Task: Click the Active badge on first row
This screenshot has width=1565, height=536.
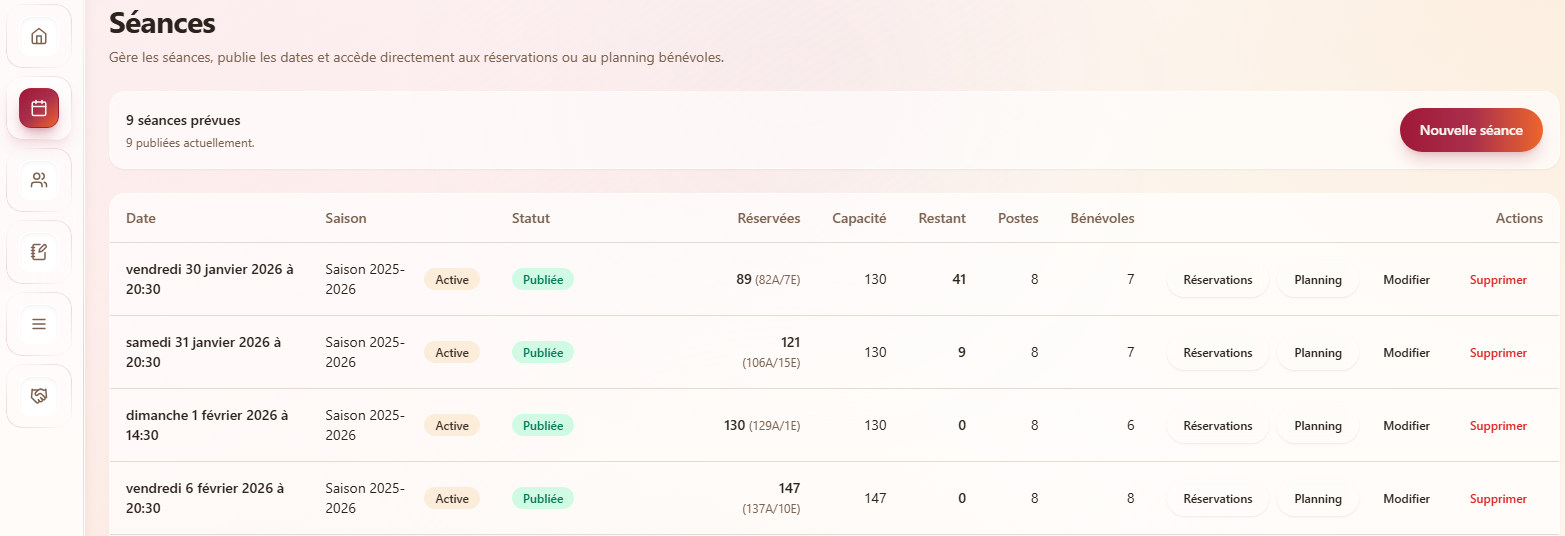Action: click(452, 279)
